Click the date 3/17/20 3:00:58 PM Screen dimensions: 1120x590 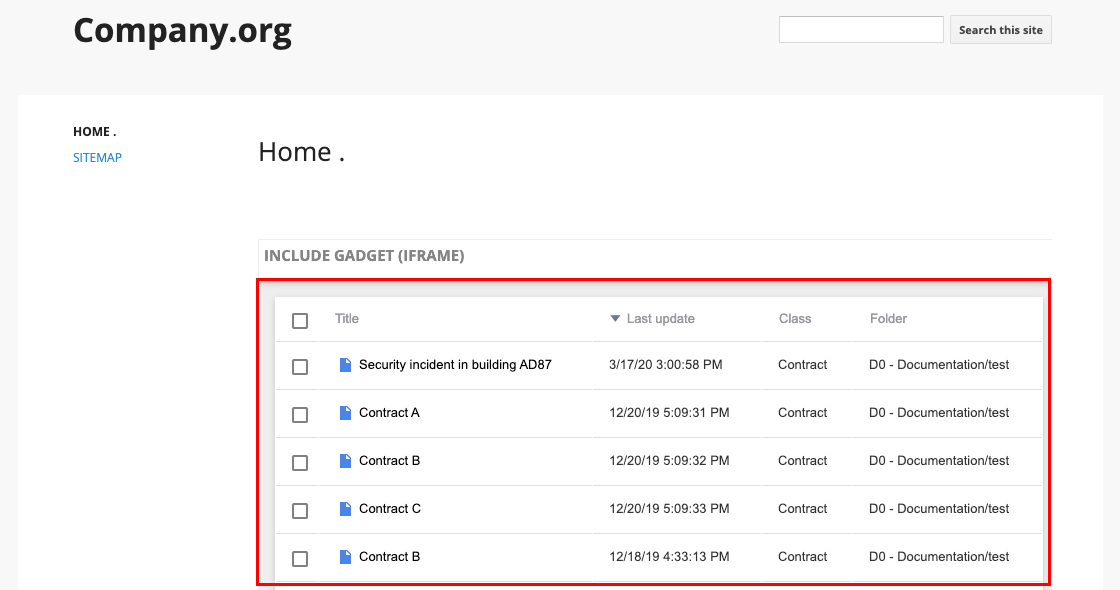(666, 364)
